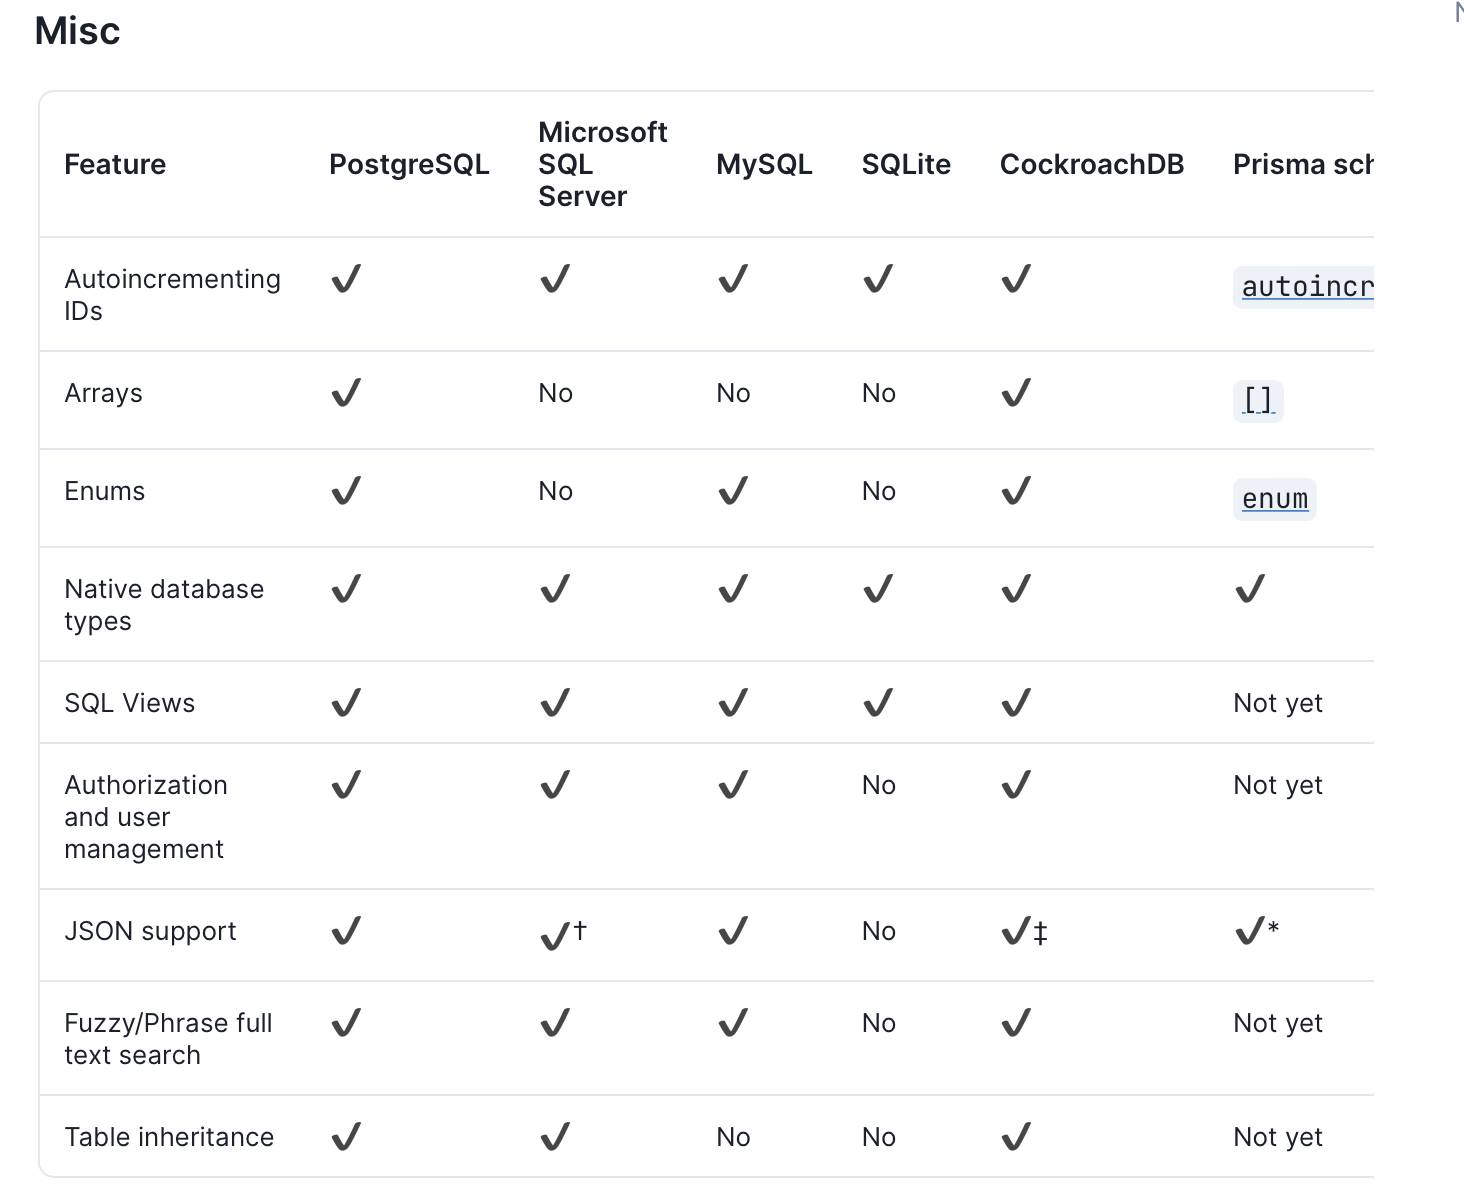Click CockroachDB checkmark in Arrays row
The width and height of the screenshot is (1464, 1196).
pos(1016,393)
